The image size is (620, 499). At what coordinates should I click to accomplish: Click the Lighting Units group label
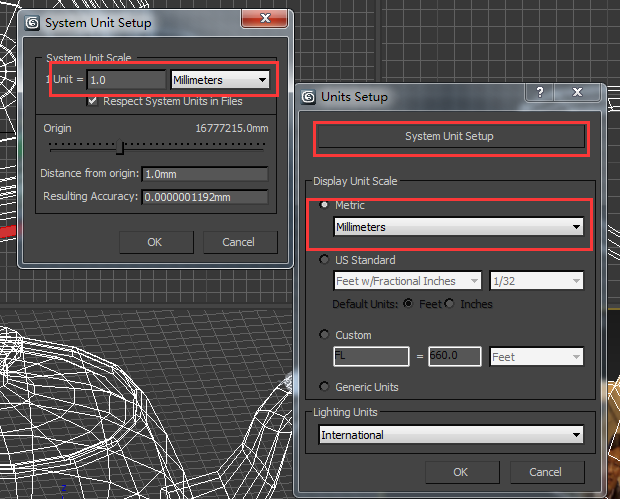click(345, 412)
